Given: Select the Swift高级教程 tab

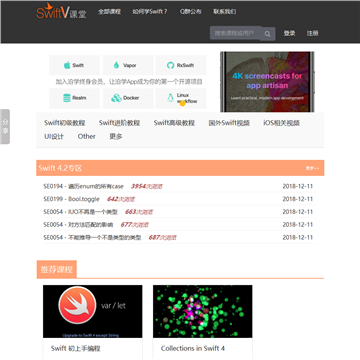Looking at the screenshot, I should tap(174, 123).
